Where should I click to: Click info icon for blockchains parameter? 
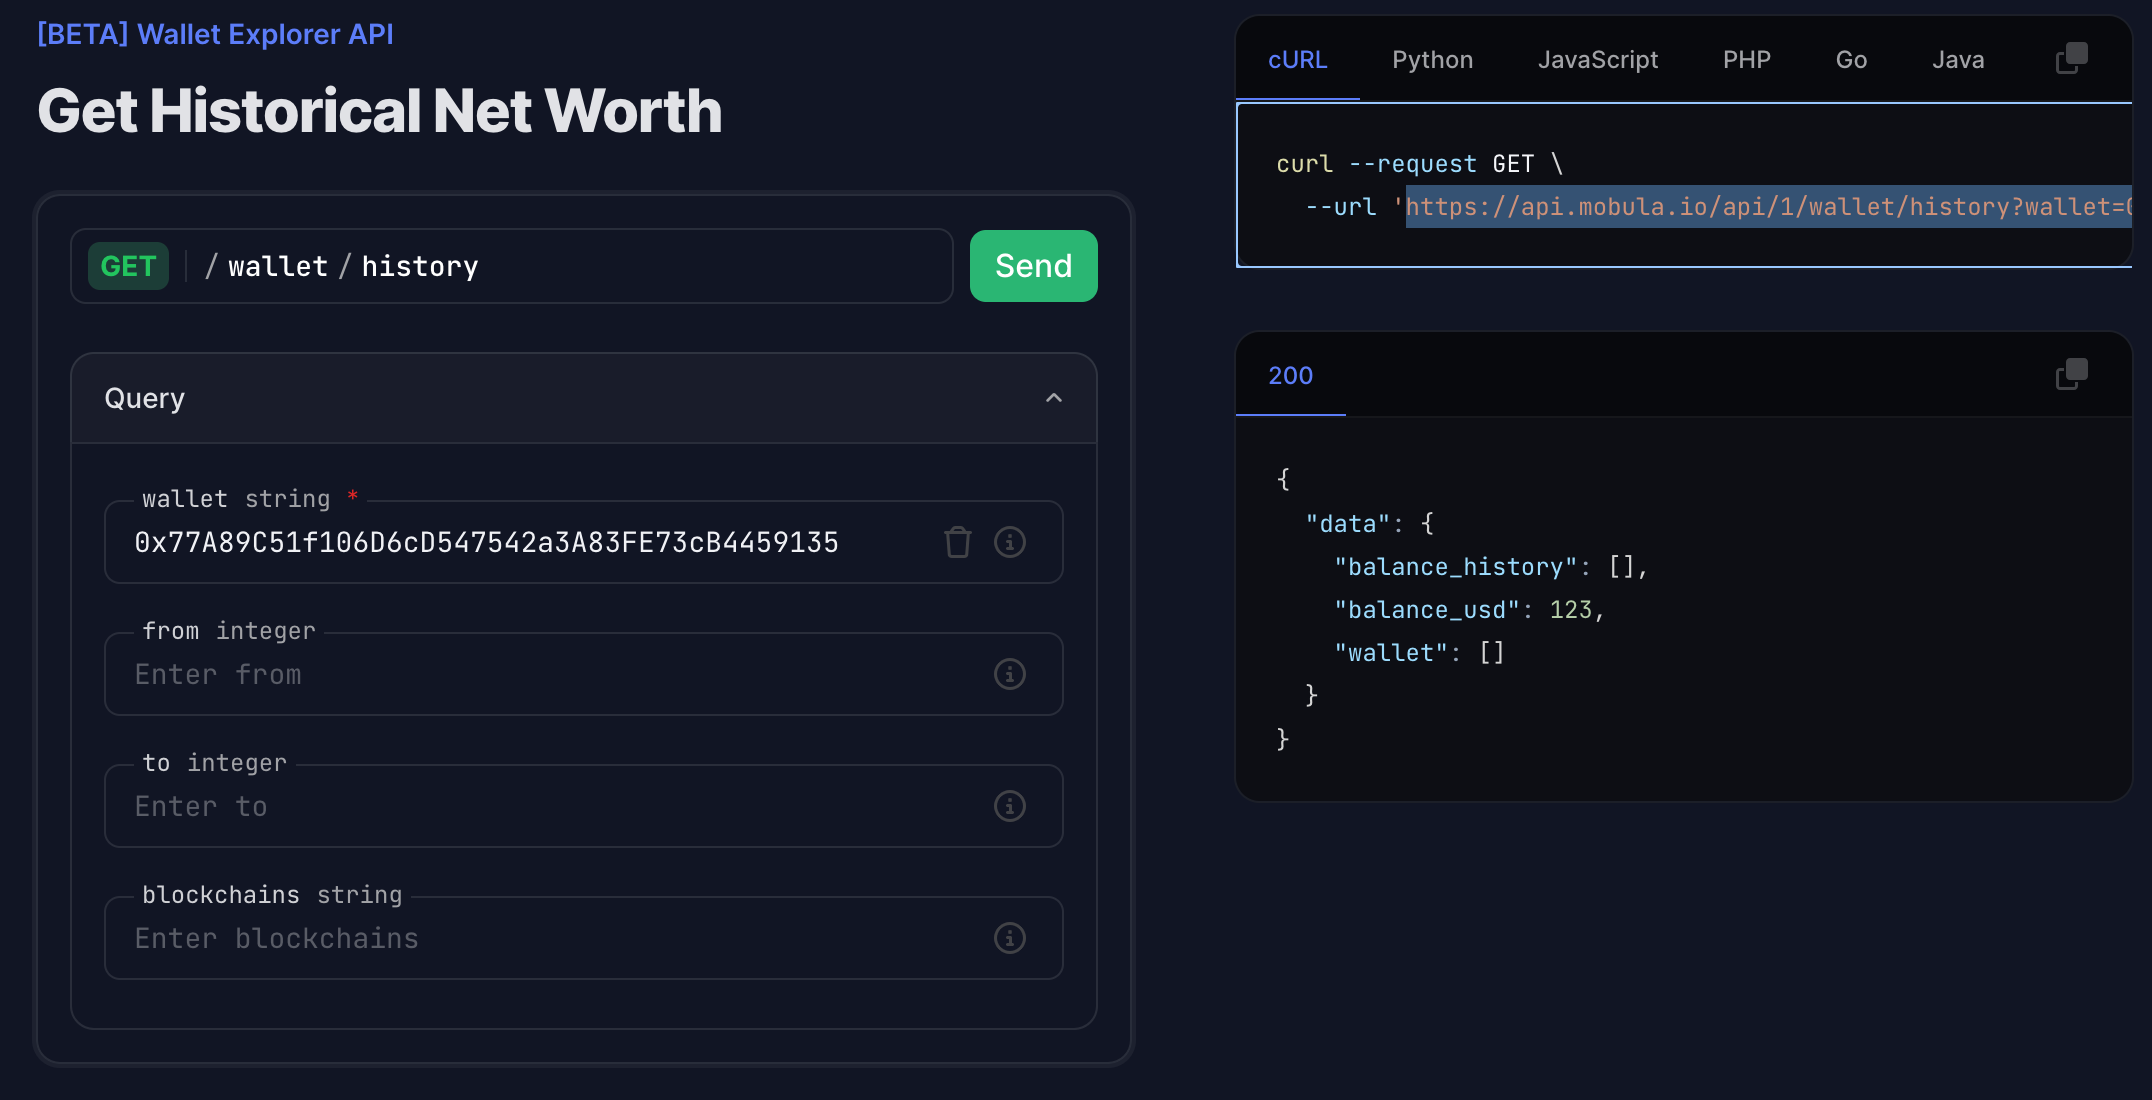click(1009, 938)
